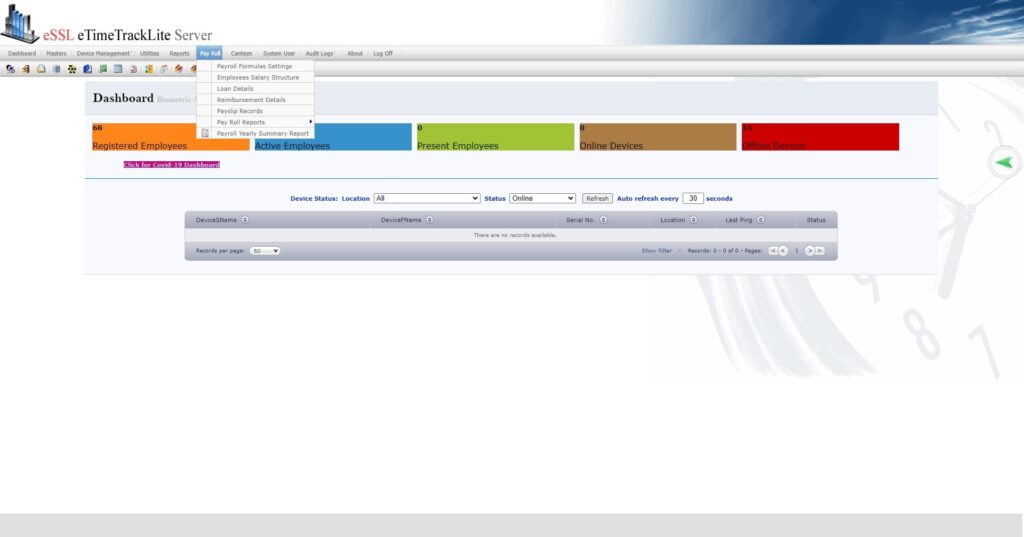Image resolution: width=1024 pixels, height=537 pixels.
Task: Open the Reports menu
Action: click(x=180, y=54)
